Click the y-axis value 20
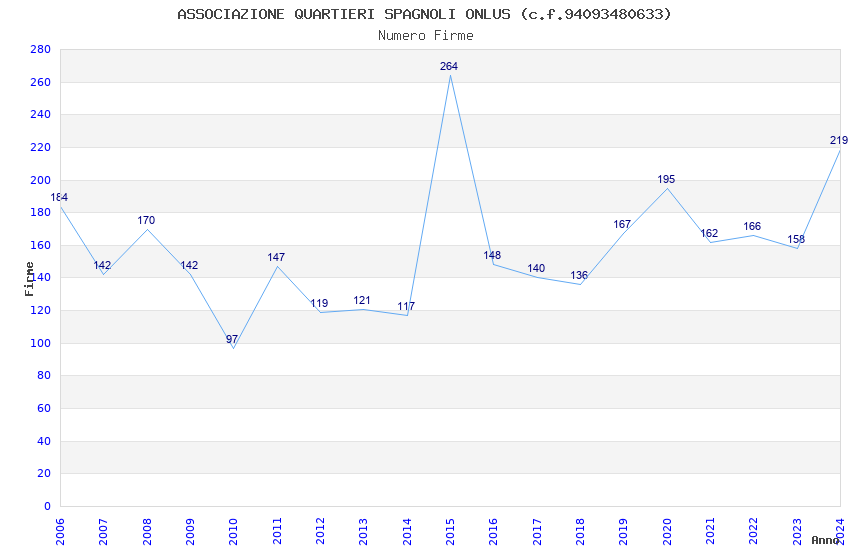Viewport: 850px width, 550px height. click(x=44, y=474)
